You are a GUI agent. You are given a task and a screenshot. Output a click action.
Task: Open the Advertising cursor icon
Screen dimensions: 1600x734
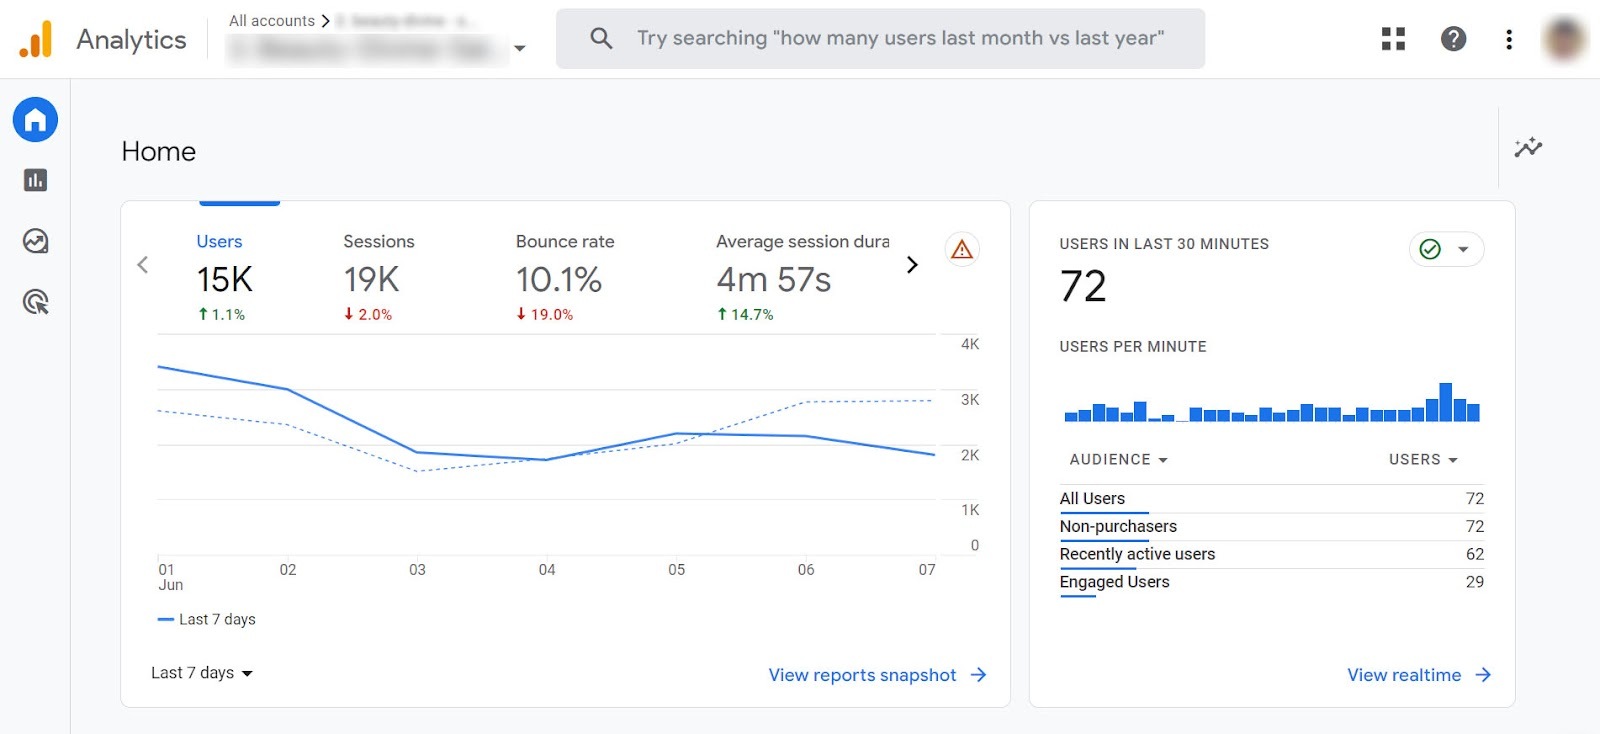(x=35, y=302)
